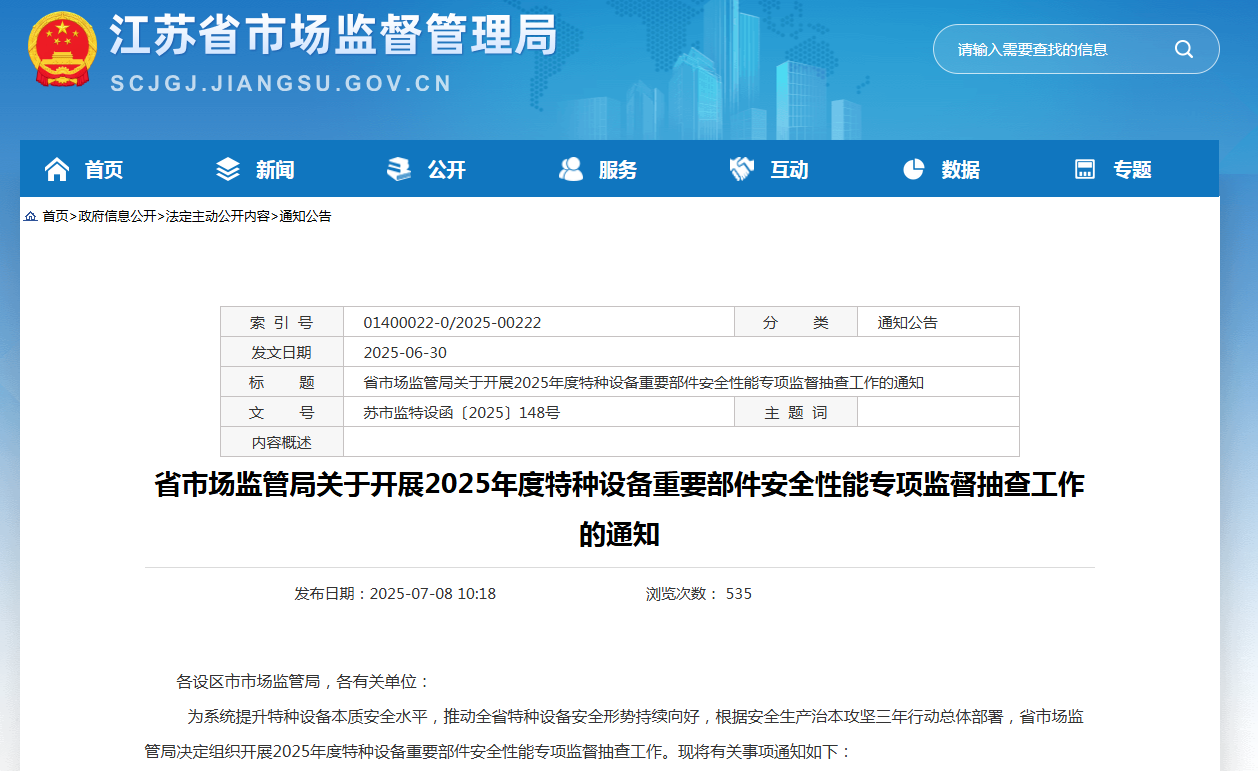
Task: Go to 通知公告 in breadcrumb
Action: tap(305, 216)
